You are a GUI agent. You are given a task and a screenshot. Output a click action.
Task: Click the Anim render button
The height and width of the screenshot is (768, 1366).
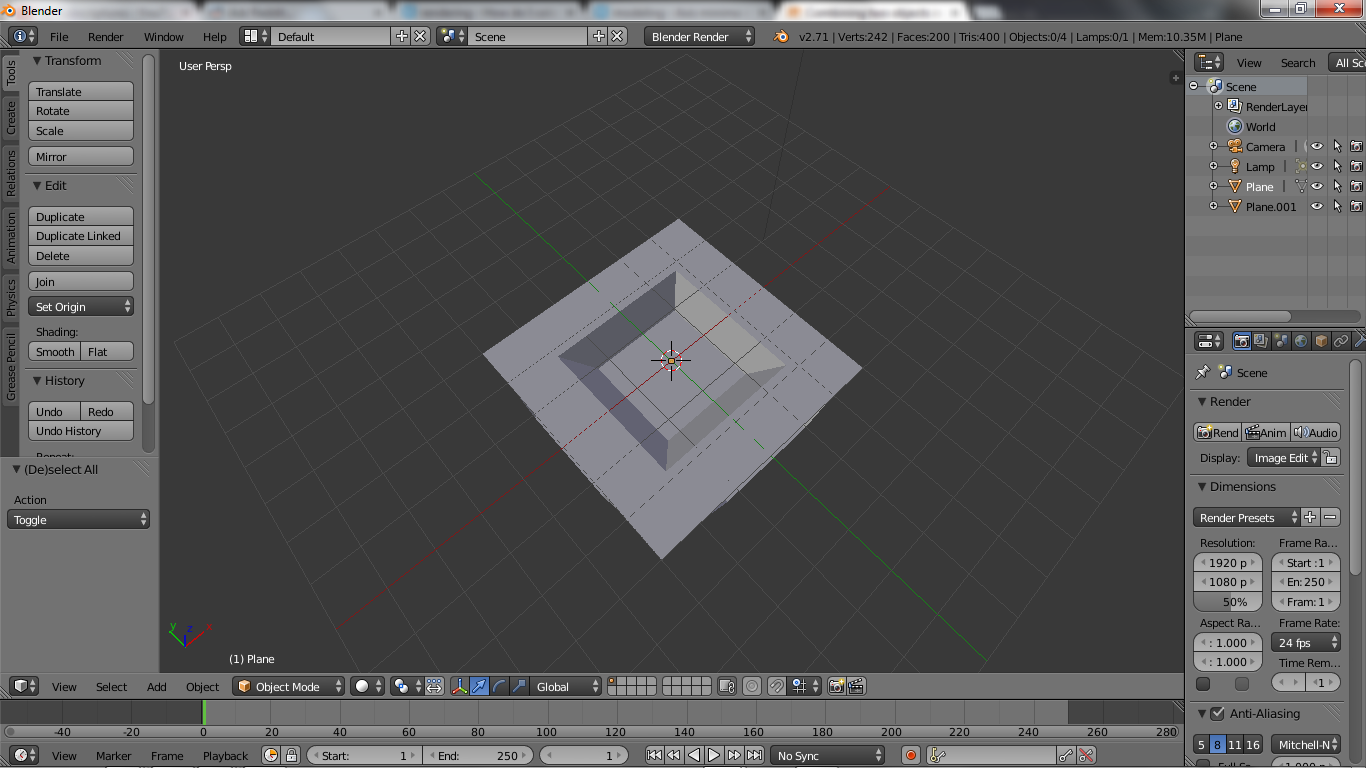[1266, 432]
